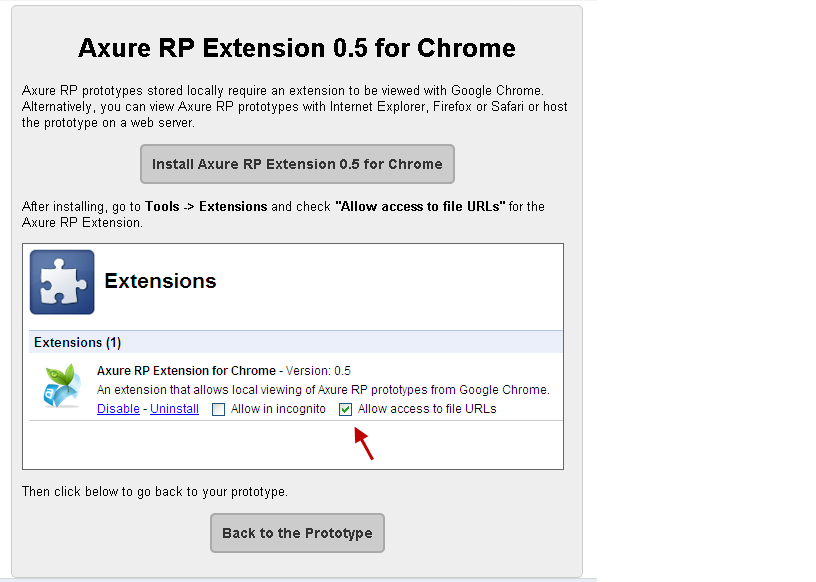The width and height of the screenshot is (816, 582).
Task: Click the extension description sentence
Action: coord(323,390)
